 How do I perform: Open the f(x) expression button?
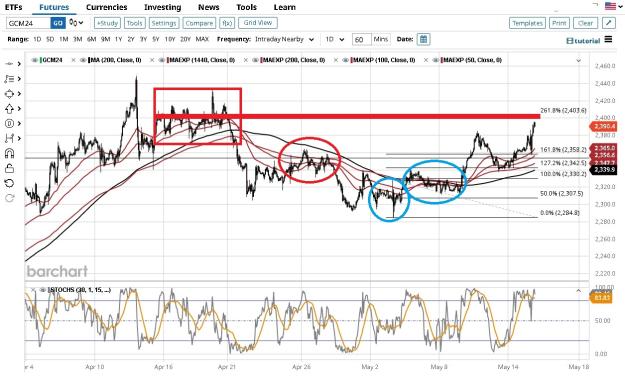[x=227, y=23]
